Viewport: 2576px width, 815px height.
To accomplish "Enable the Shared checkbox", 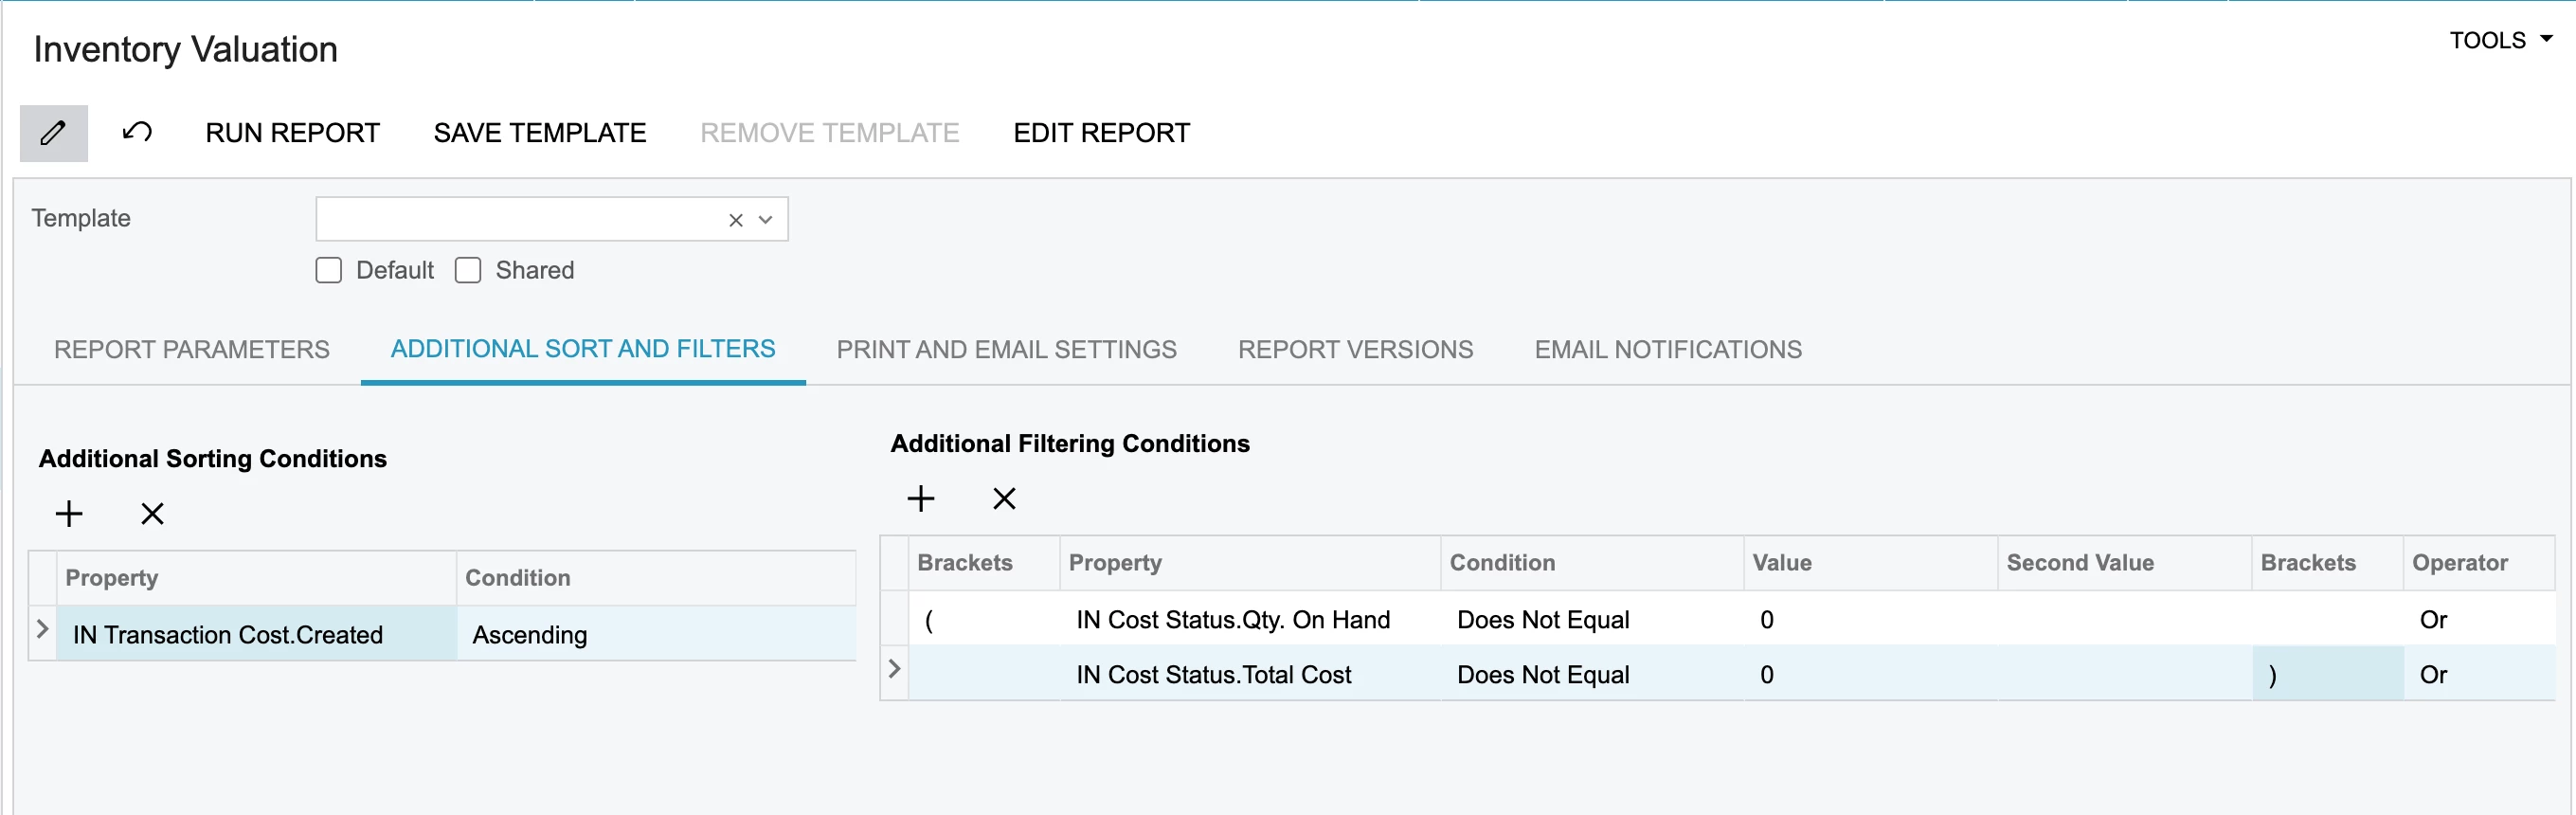I will 468,271.
